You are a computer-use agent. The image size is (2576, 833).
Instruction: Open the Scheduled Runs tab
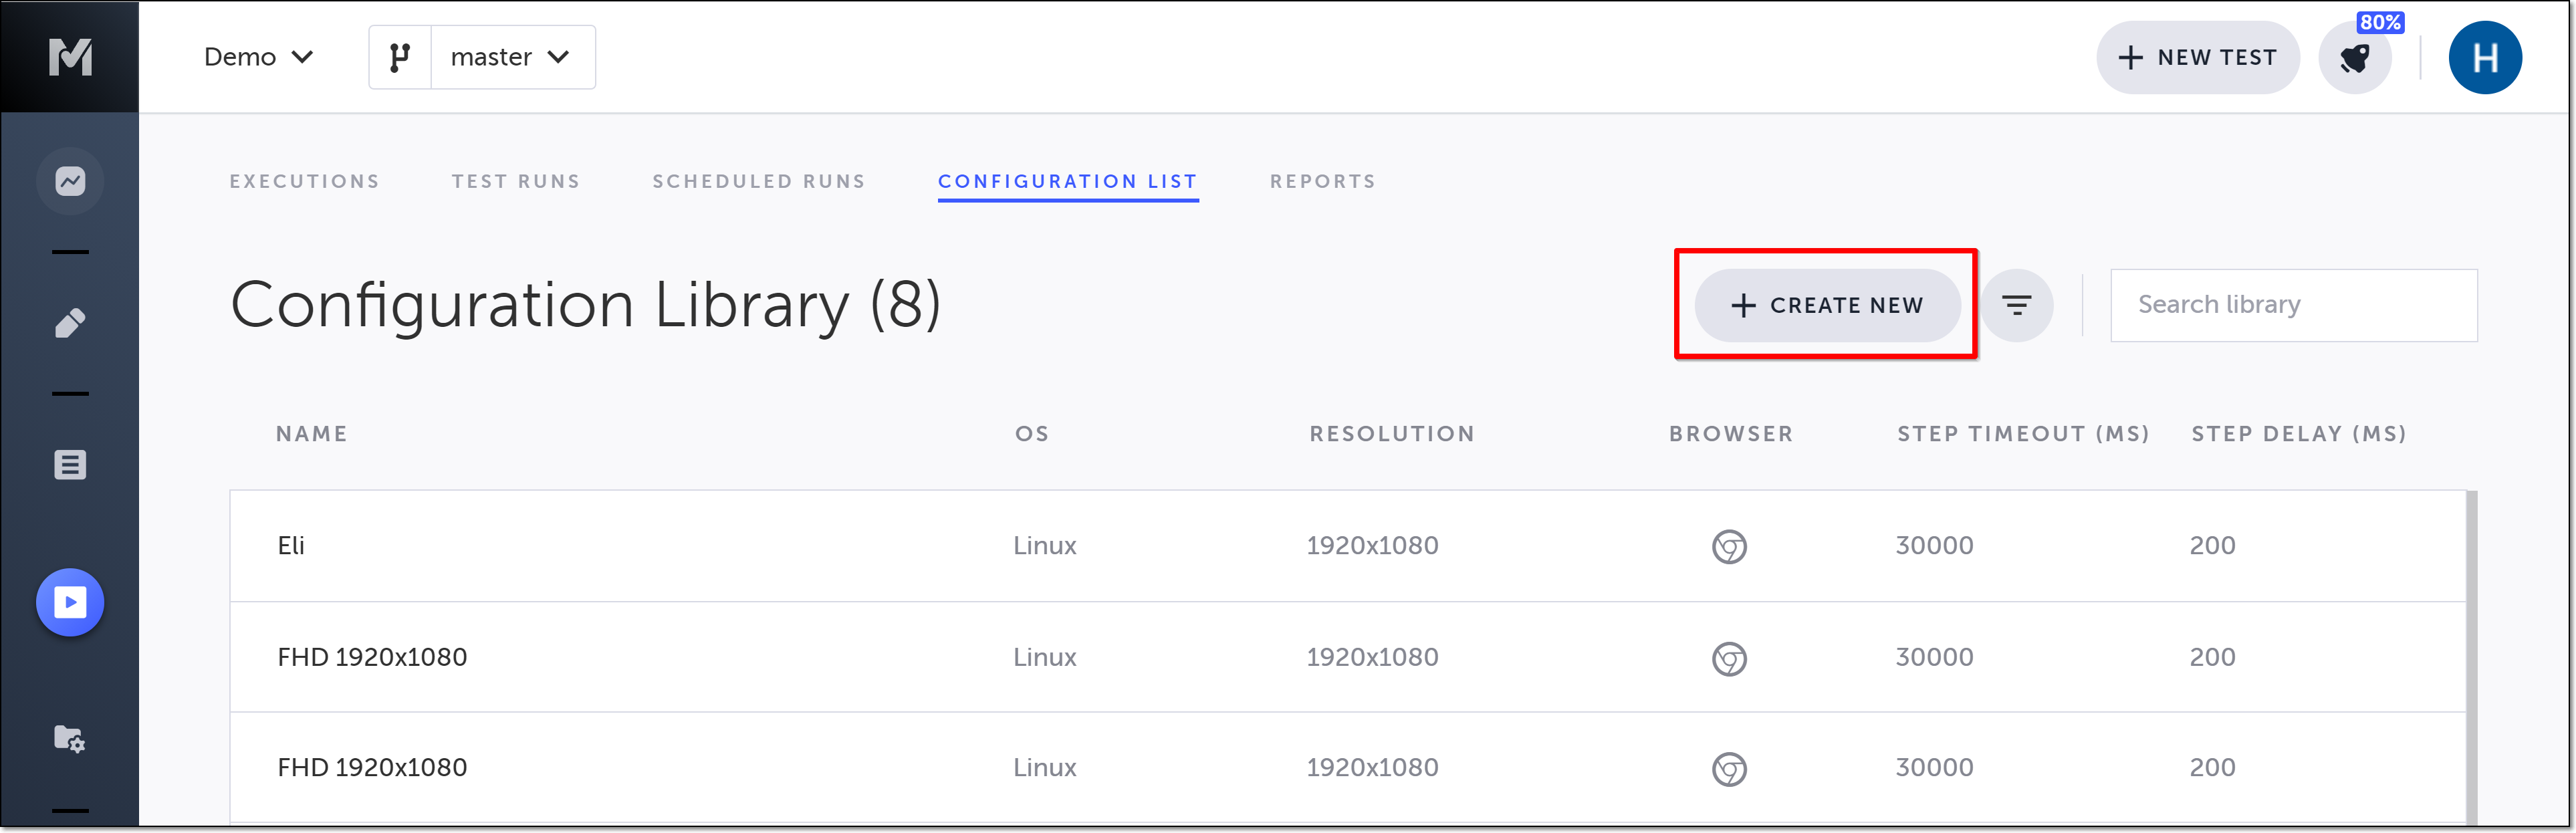point(758,181)
